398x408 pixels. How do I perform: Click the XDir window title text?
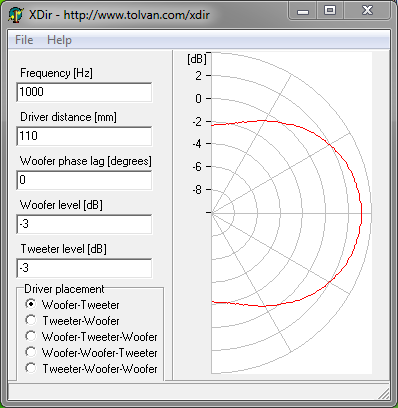click(119, 15)
